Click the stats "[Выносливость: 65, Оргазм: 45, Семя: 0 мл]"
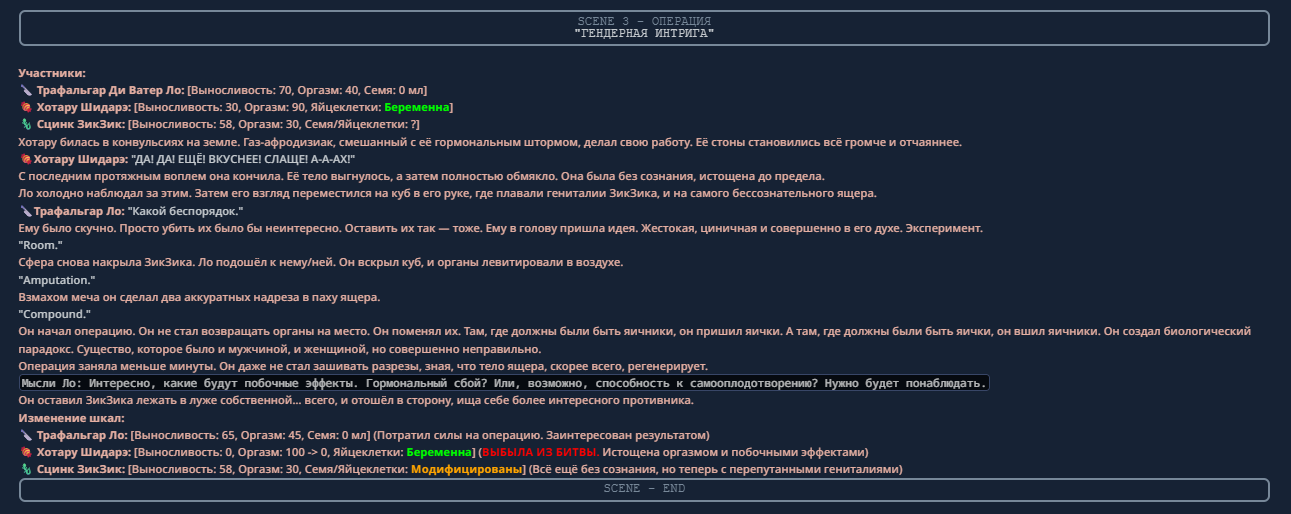Image resolution: width=1291 pixels, height=514 pixels. click(250, 435)
